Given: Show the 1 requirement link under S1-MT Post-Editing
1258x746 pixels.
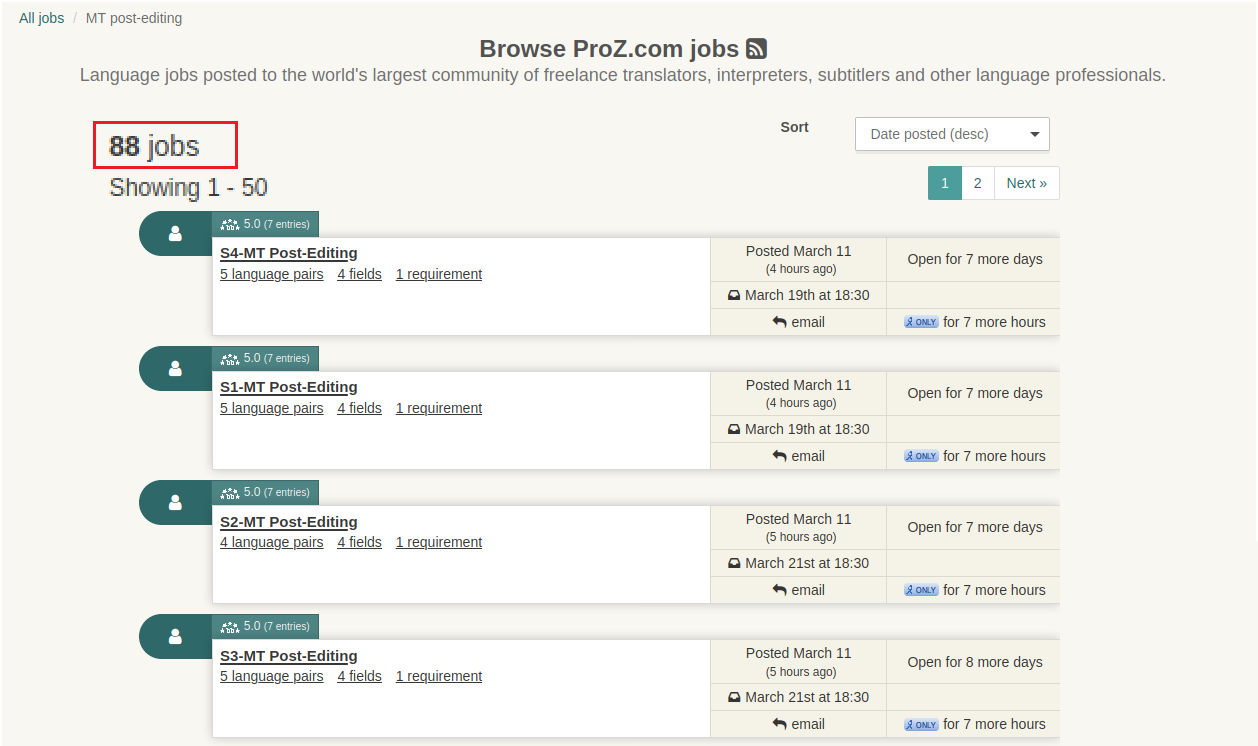Looking at the screenshot, I should pos(439,408).
